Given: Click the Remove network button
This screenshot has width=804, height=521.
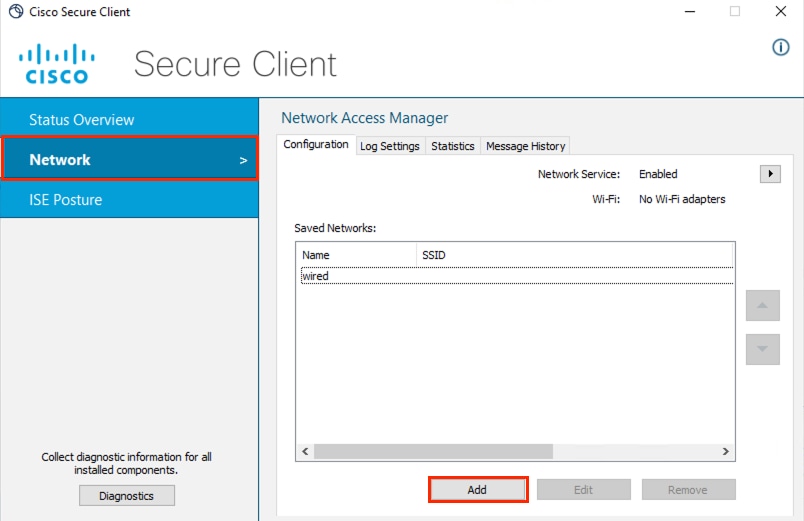Looking at the screenshot, I should coord(688,490).
